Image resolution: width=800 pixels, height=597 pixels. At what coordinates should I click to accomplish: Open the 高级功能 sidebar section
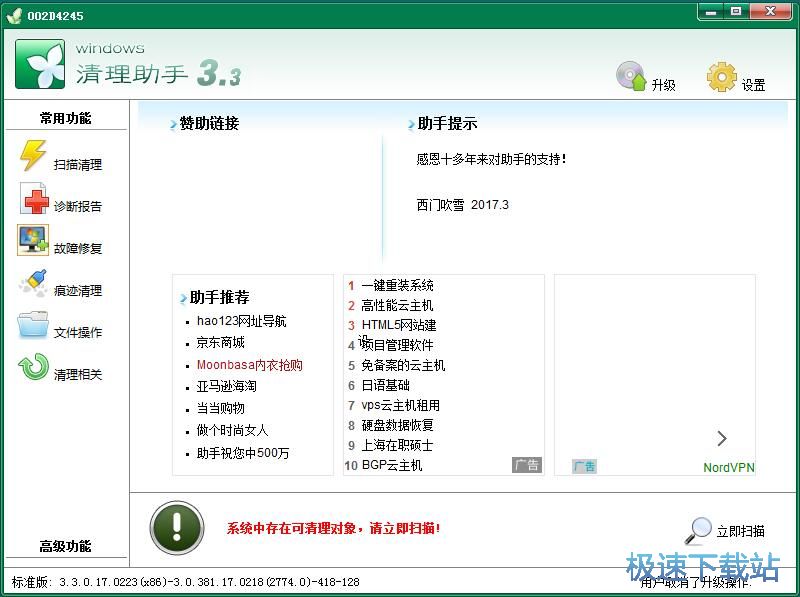(x=65, y=546)
